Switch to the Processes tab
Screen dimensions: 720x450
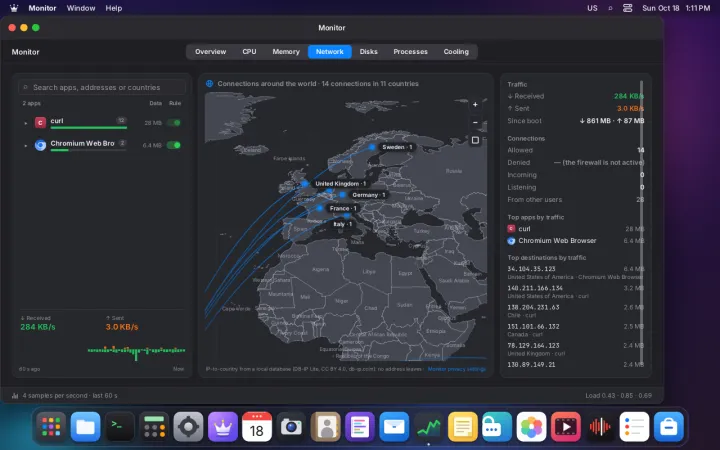point(410,51)
